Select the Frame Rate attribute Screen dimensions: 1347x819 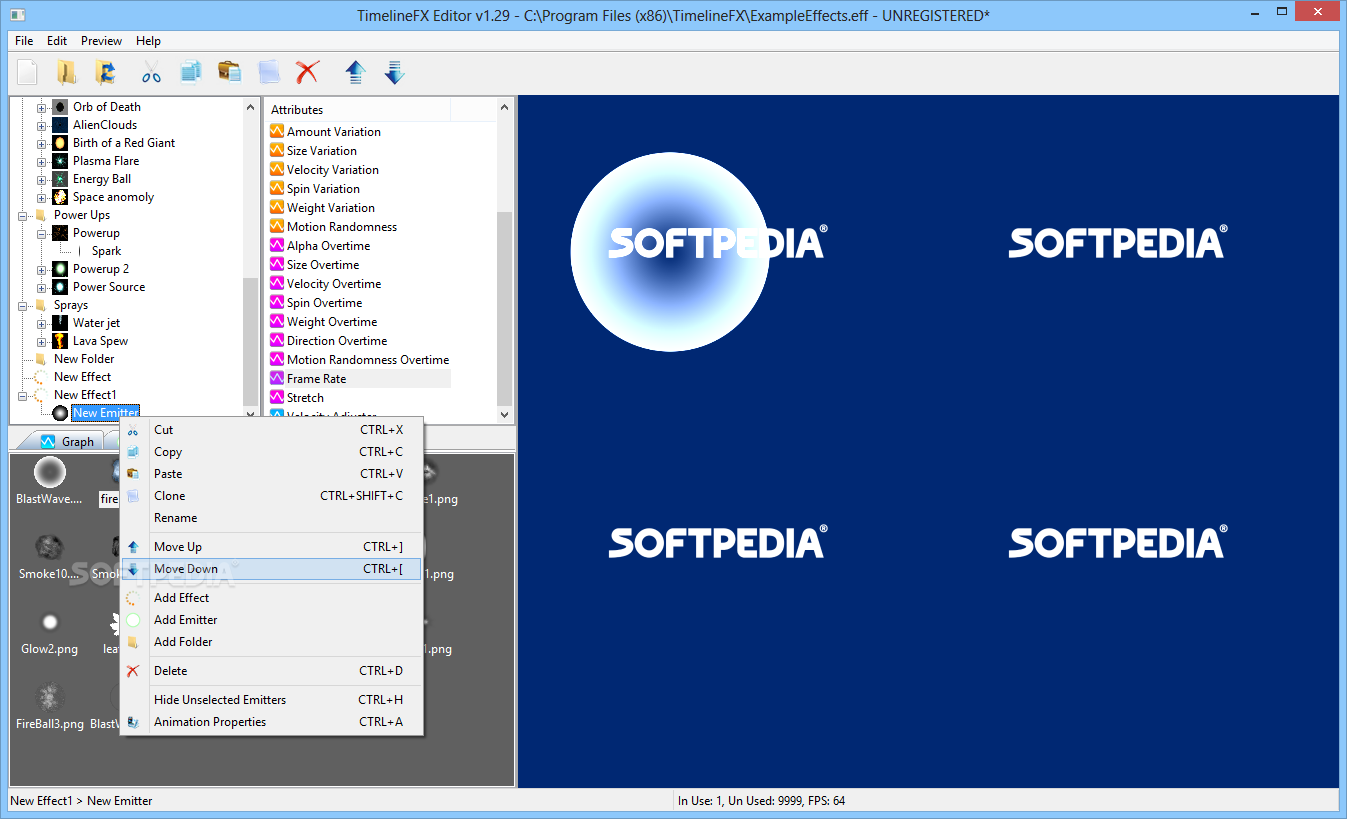pos(316,378)
